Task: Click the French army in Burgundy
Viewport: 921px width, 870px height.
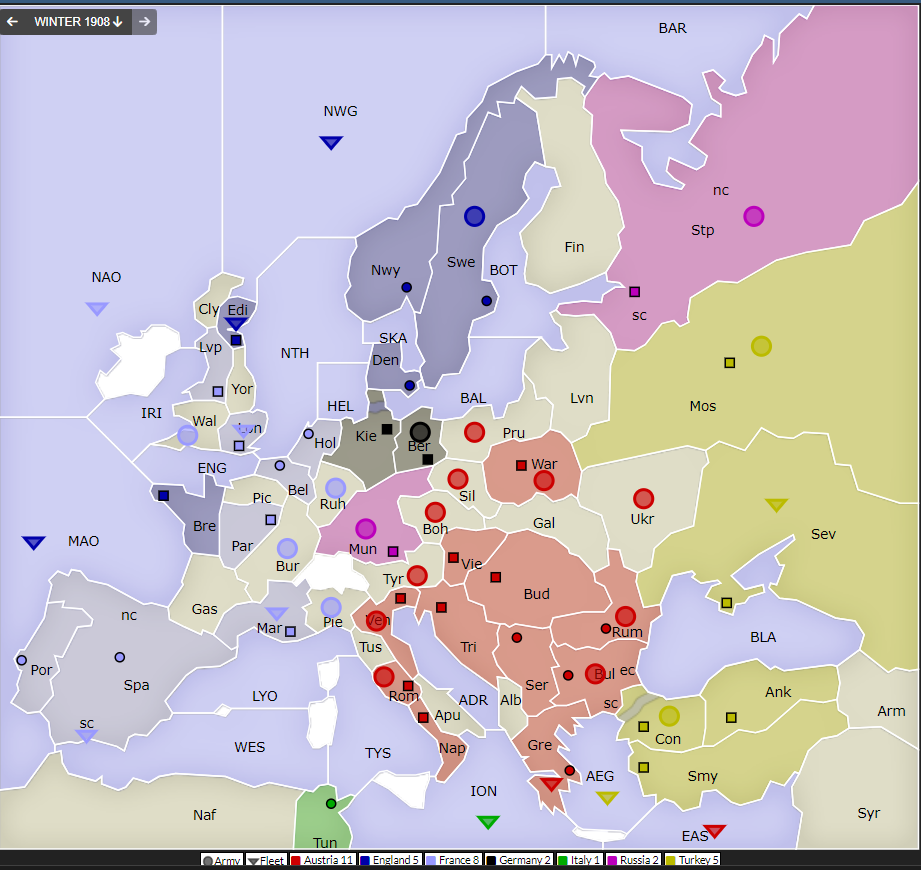Action: coord(287,548)
